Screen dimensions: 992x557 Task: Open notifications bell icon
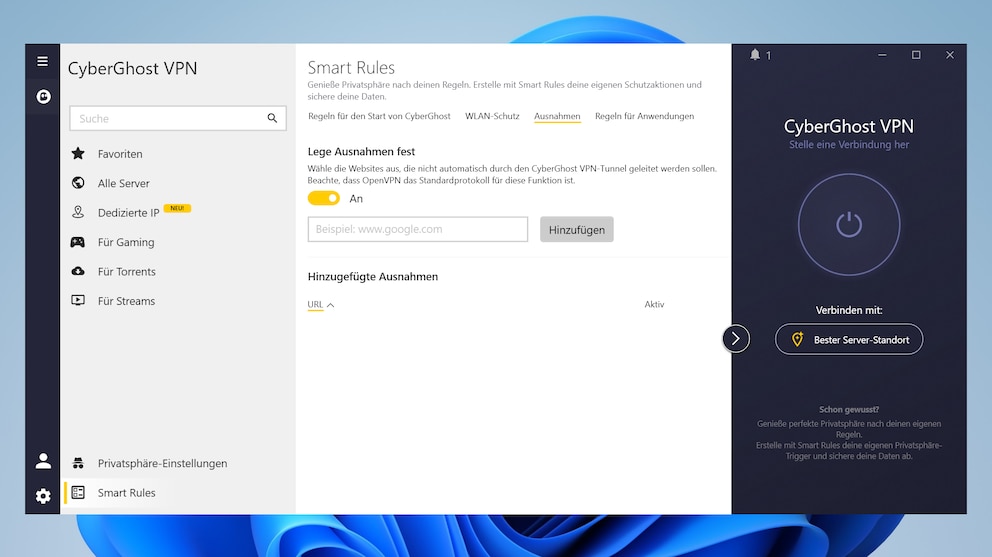pos(755,55)
